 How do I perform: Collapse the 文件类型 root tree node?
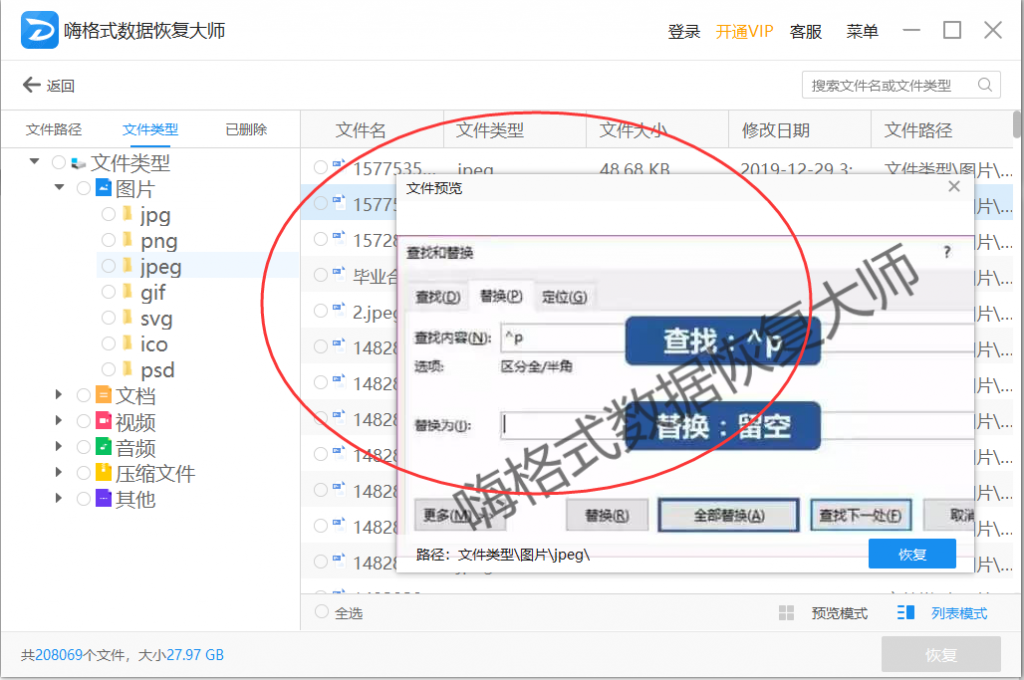[34, 161]
